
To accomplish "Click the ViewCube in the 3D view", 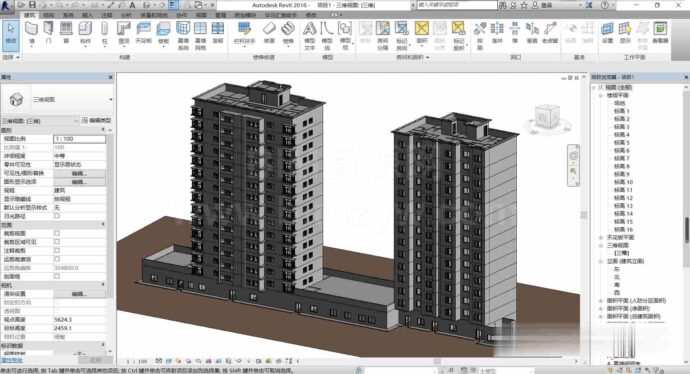I will click(x=546, y=117).
